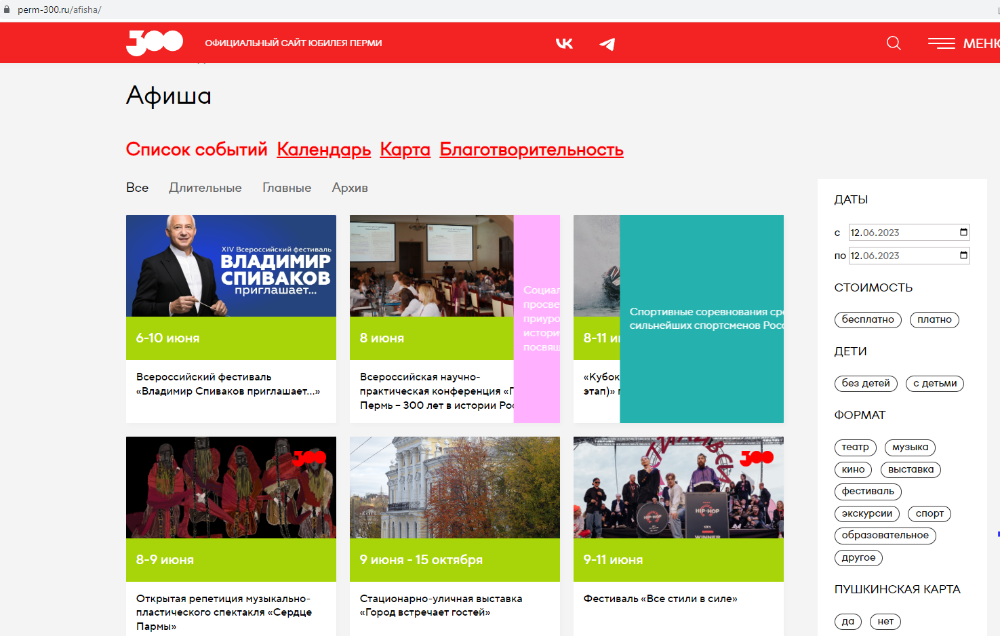Select the Архив events filter
The image size is (1000, 636).
coord(349,188)
